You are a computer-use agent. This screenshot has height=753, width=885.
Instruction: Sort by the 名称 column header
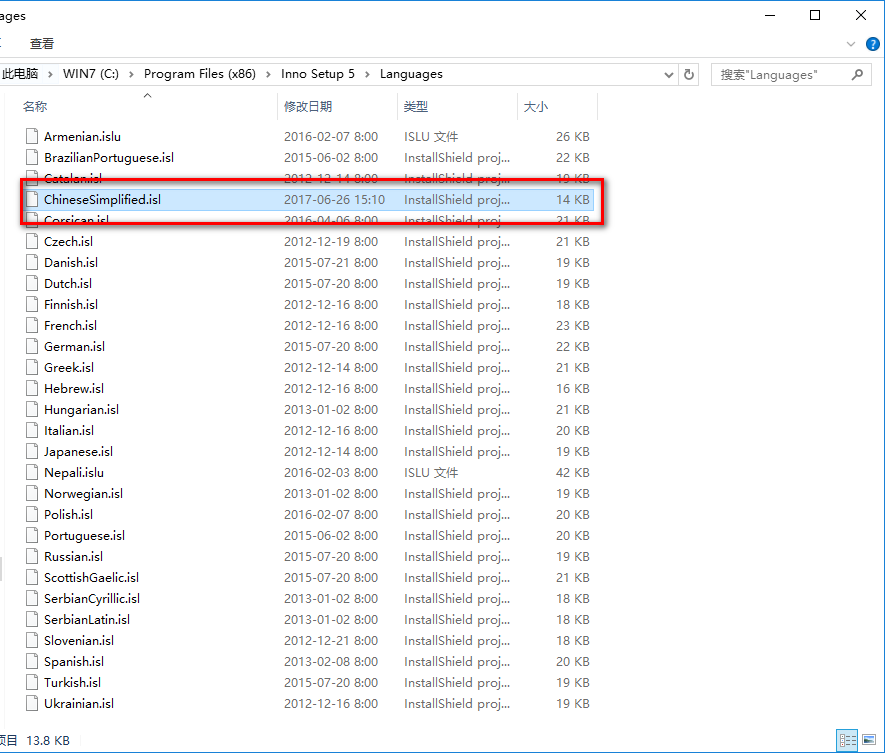(35, 107)
